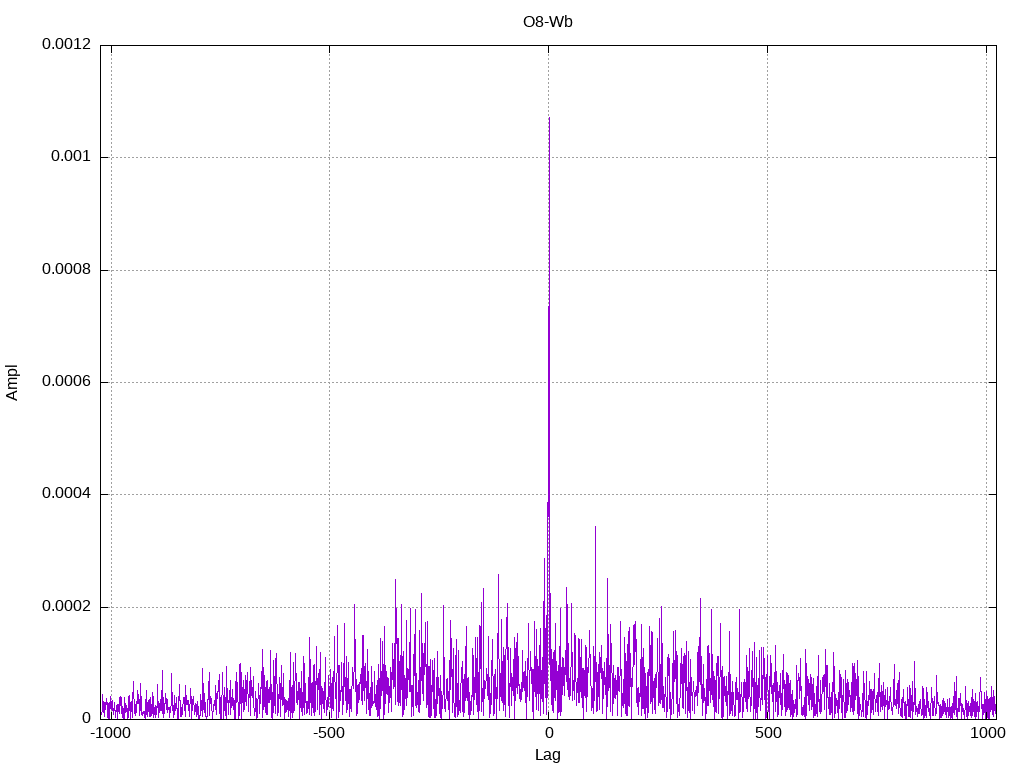Click the 0.0002 y-axis tick label
The height and width of the screenshot is (768, 1024).
click(x=67, y=606)
